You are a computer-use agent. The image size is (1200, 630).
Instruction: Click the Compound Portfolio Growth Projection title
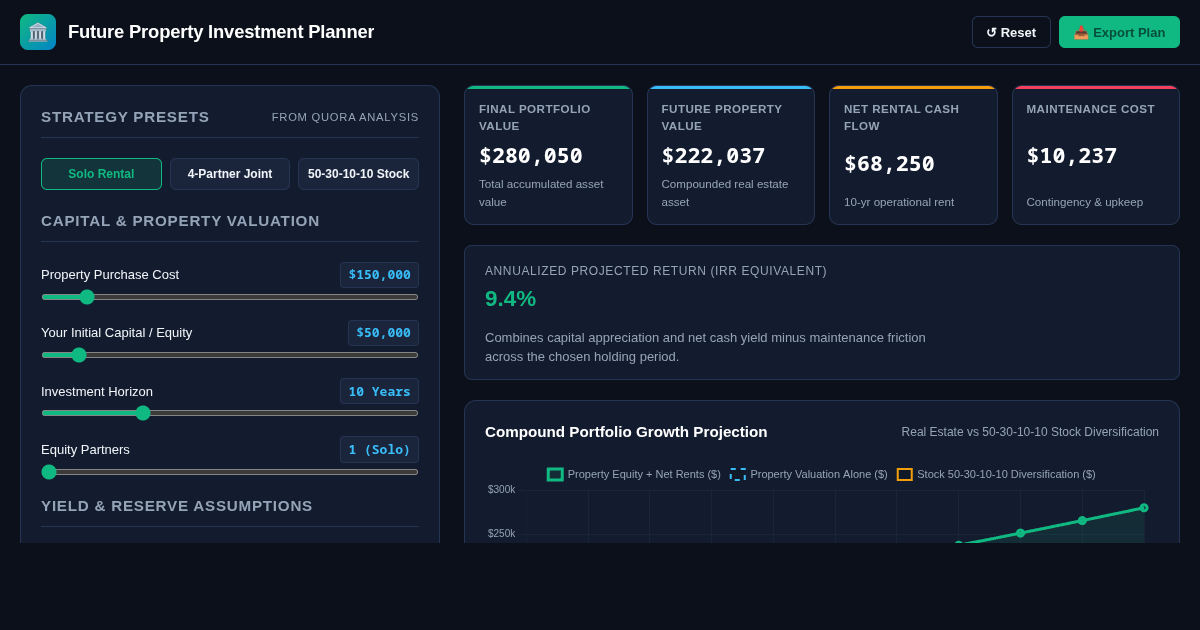pos(626,432)
